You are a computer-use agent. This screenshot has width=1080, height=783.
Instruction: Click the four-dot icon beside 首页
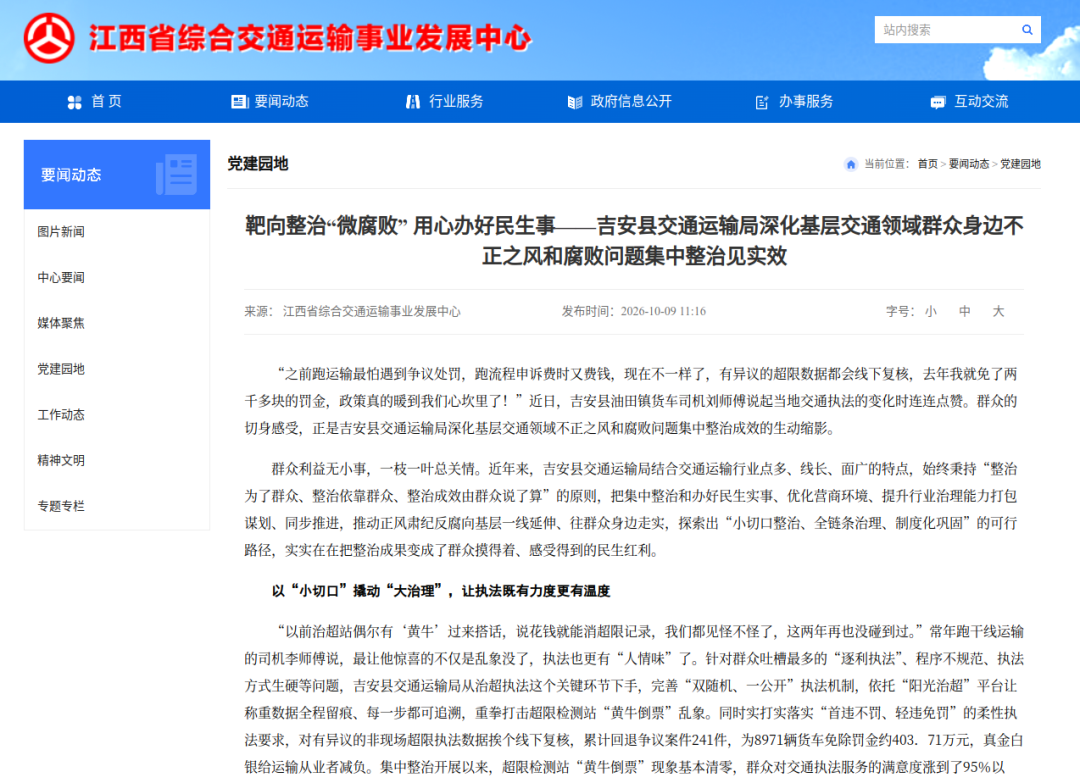tap(74, 103)
